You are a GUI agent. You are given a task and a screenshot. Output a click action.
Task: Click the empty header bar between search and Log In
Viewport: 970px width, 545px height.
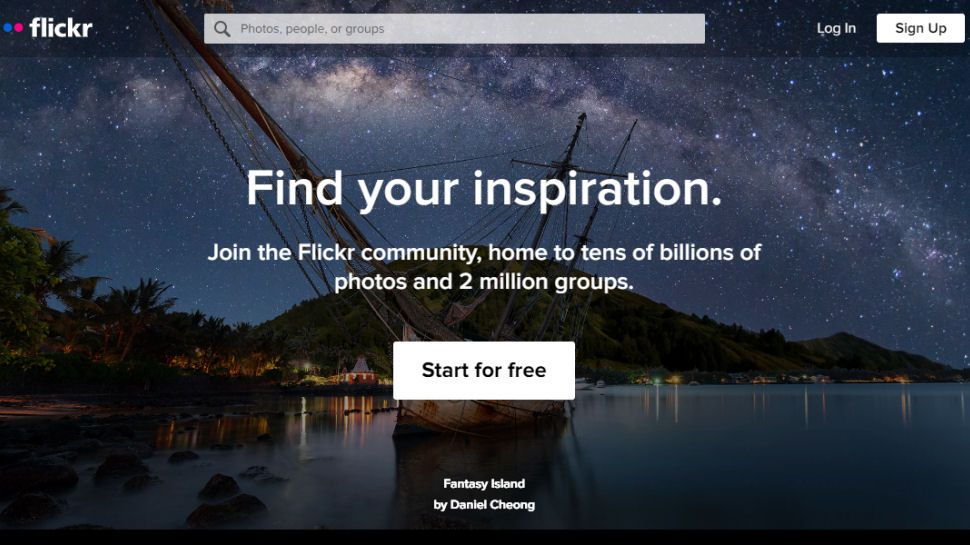click(760, 28)
